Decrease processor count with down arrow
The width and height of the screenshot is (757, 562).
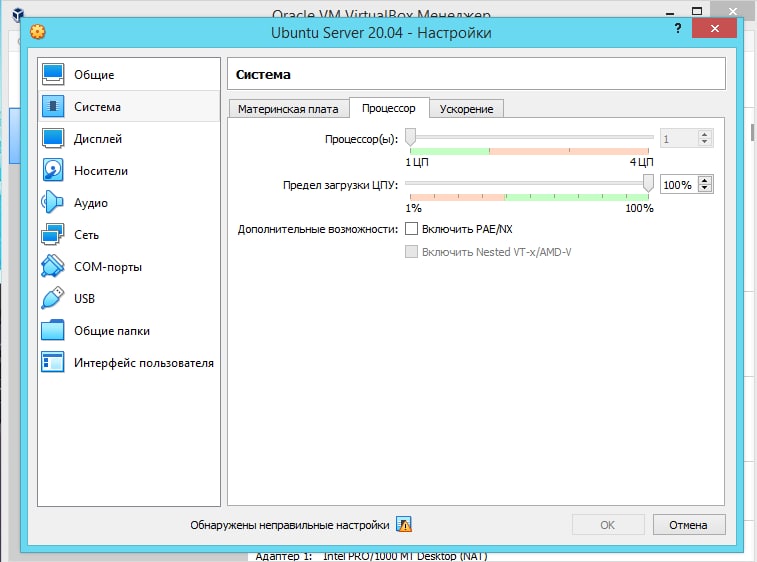click(x=704, y=141)
